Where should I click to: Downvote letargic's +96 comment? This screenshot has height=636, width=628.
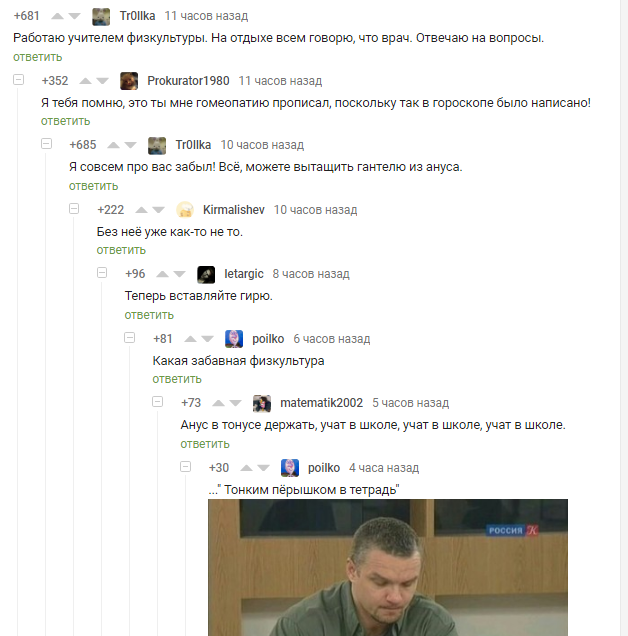(x=179, y=274)
